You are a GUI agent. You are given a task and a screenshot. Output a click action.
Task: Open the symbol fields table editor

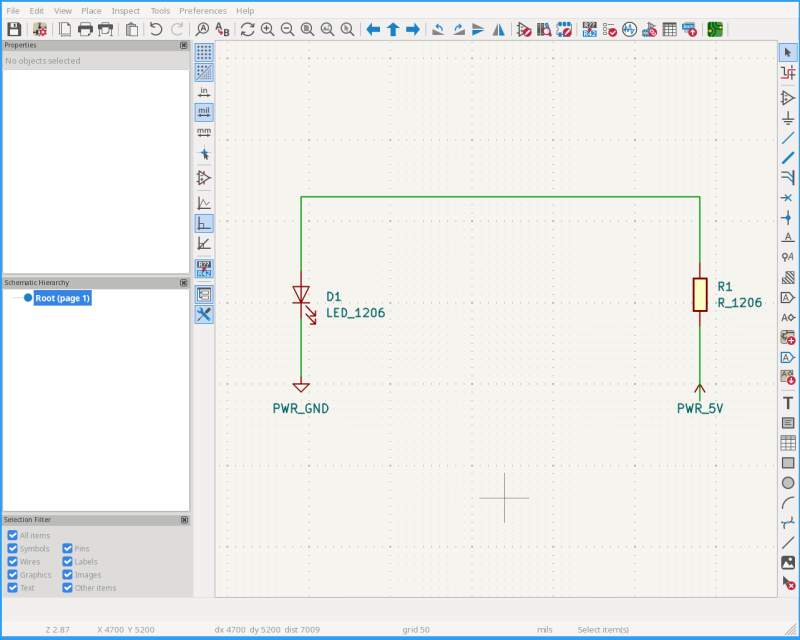click(x=672, y=29)
